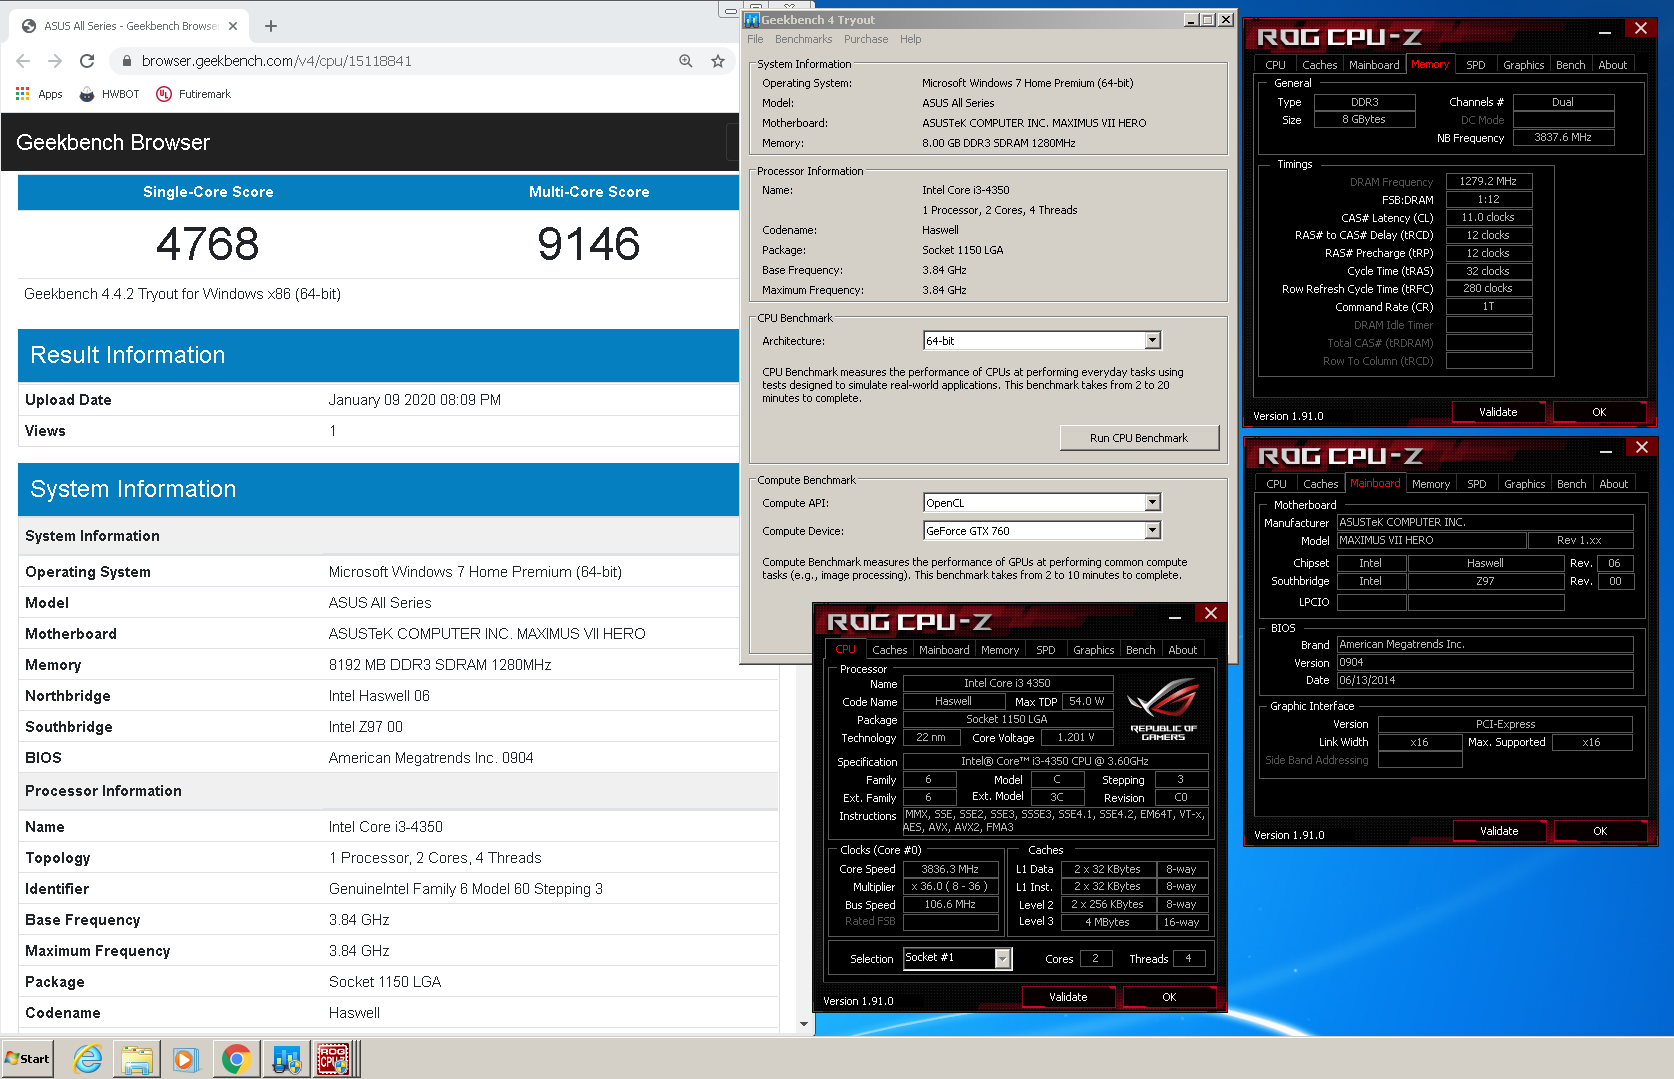The image size is (1674, 1079).
Task: Click Validate in the Mainboard CPU-Z window
Action: [x=1499, y=831]
